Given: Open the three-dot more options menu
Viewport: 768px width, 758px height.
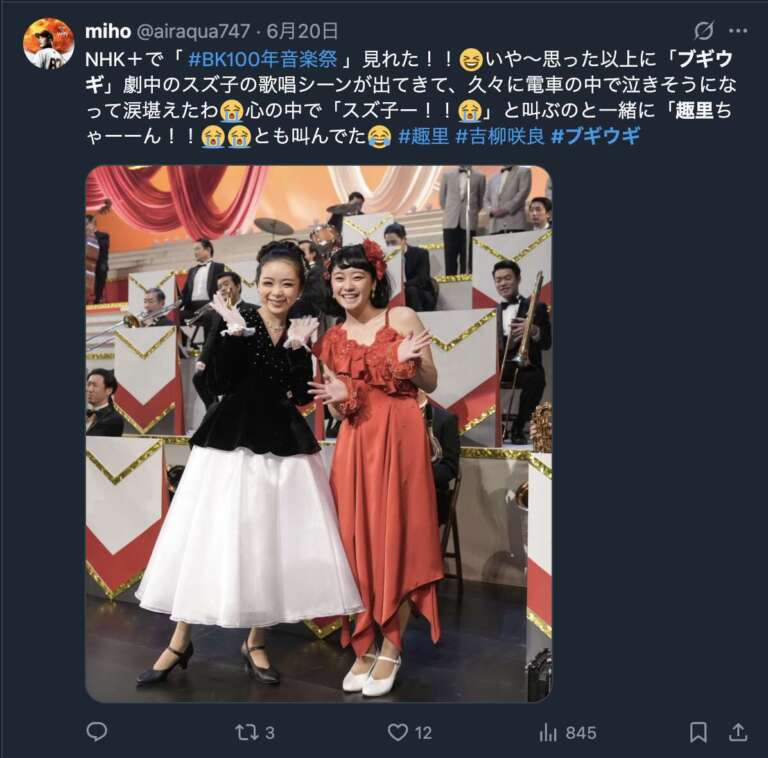Looking at the screenshot, I should click(738, 31).
